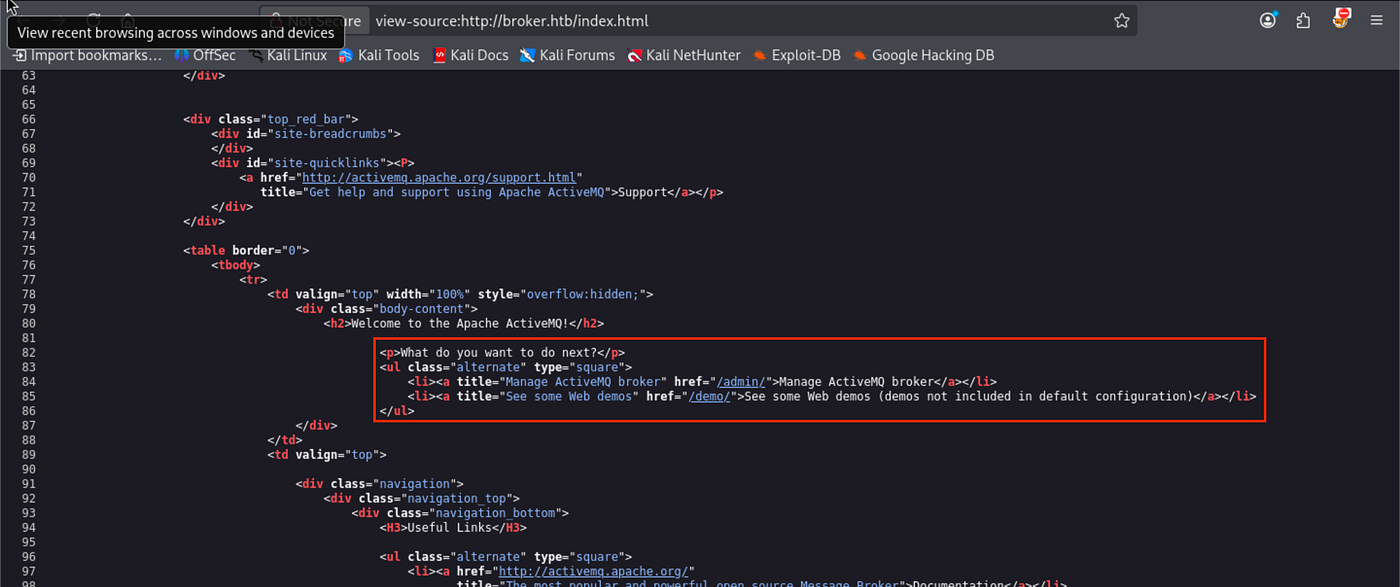
Task: Click the td valign="top" line 89
Action: pyautogui.click(x=327, y=455)
